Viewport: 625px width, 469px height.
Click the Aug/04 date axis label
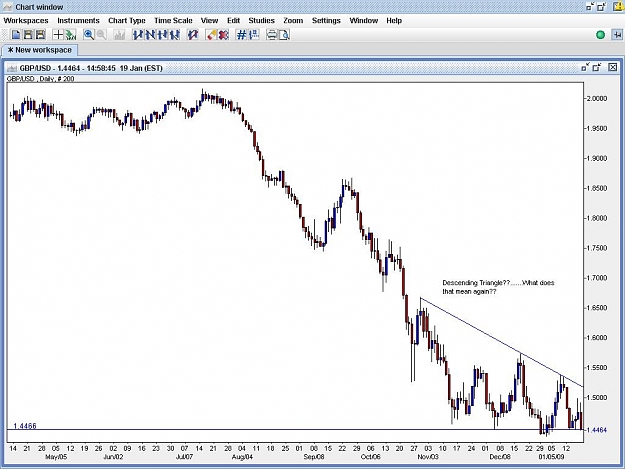pyautogui.click(x=242, y=457)
